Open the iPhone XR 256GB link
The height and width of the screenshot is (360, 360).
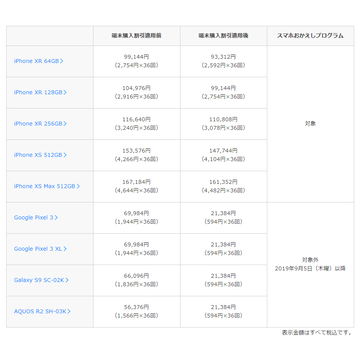[x=40, y=124]
